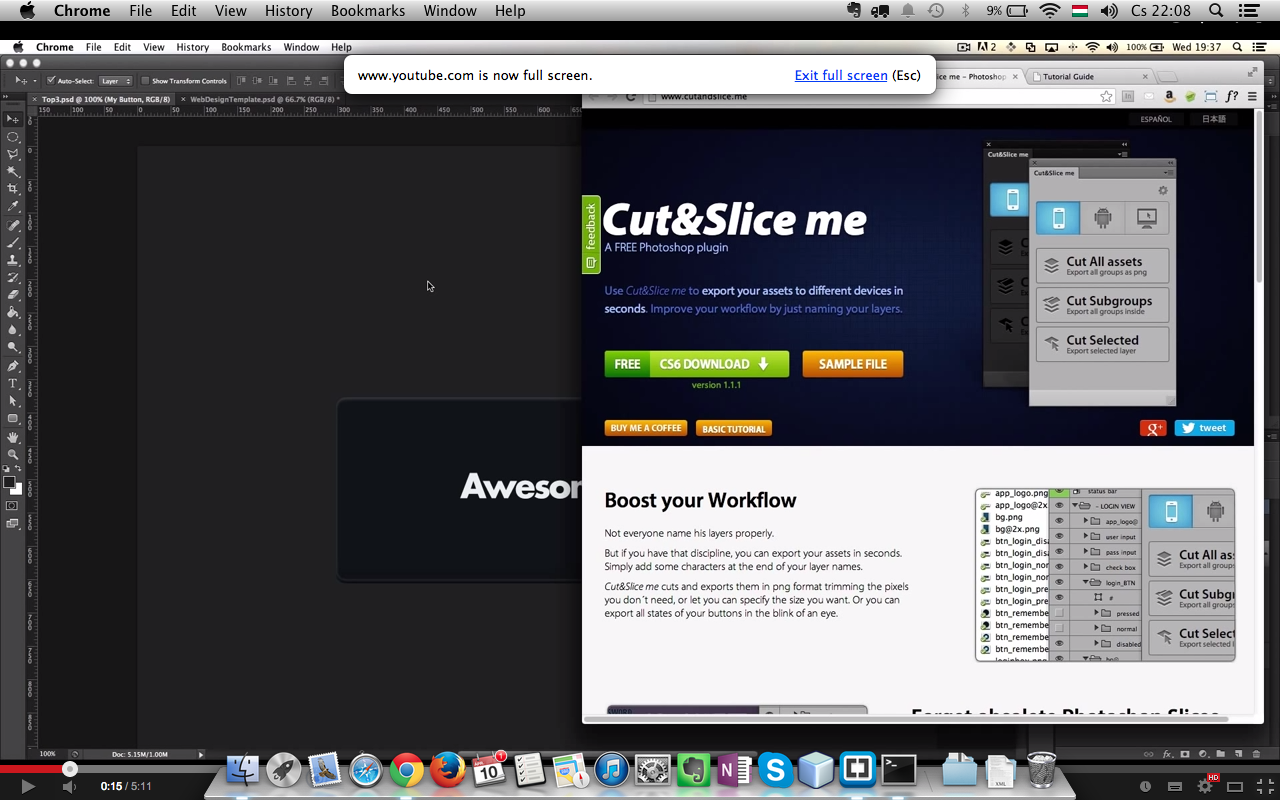Select the Move tool in Photoshop toolbar

click(13, 119)
